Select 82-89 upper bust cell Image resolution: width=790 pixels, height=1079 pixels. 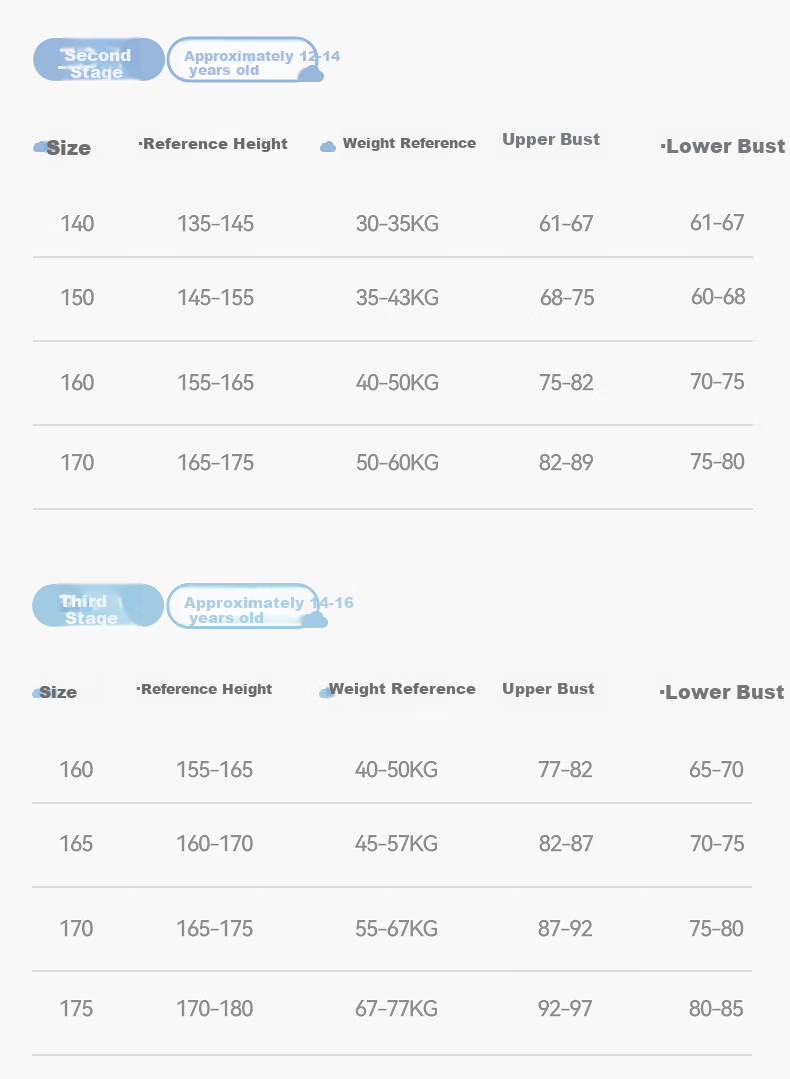pos(566,462)
